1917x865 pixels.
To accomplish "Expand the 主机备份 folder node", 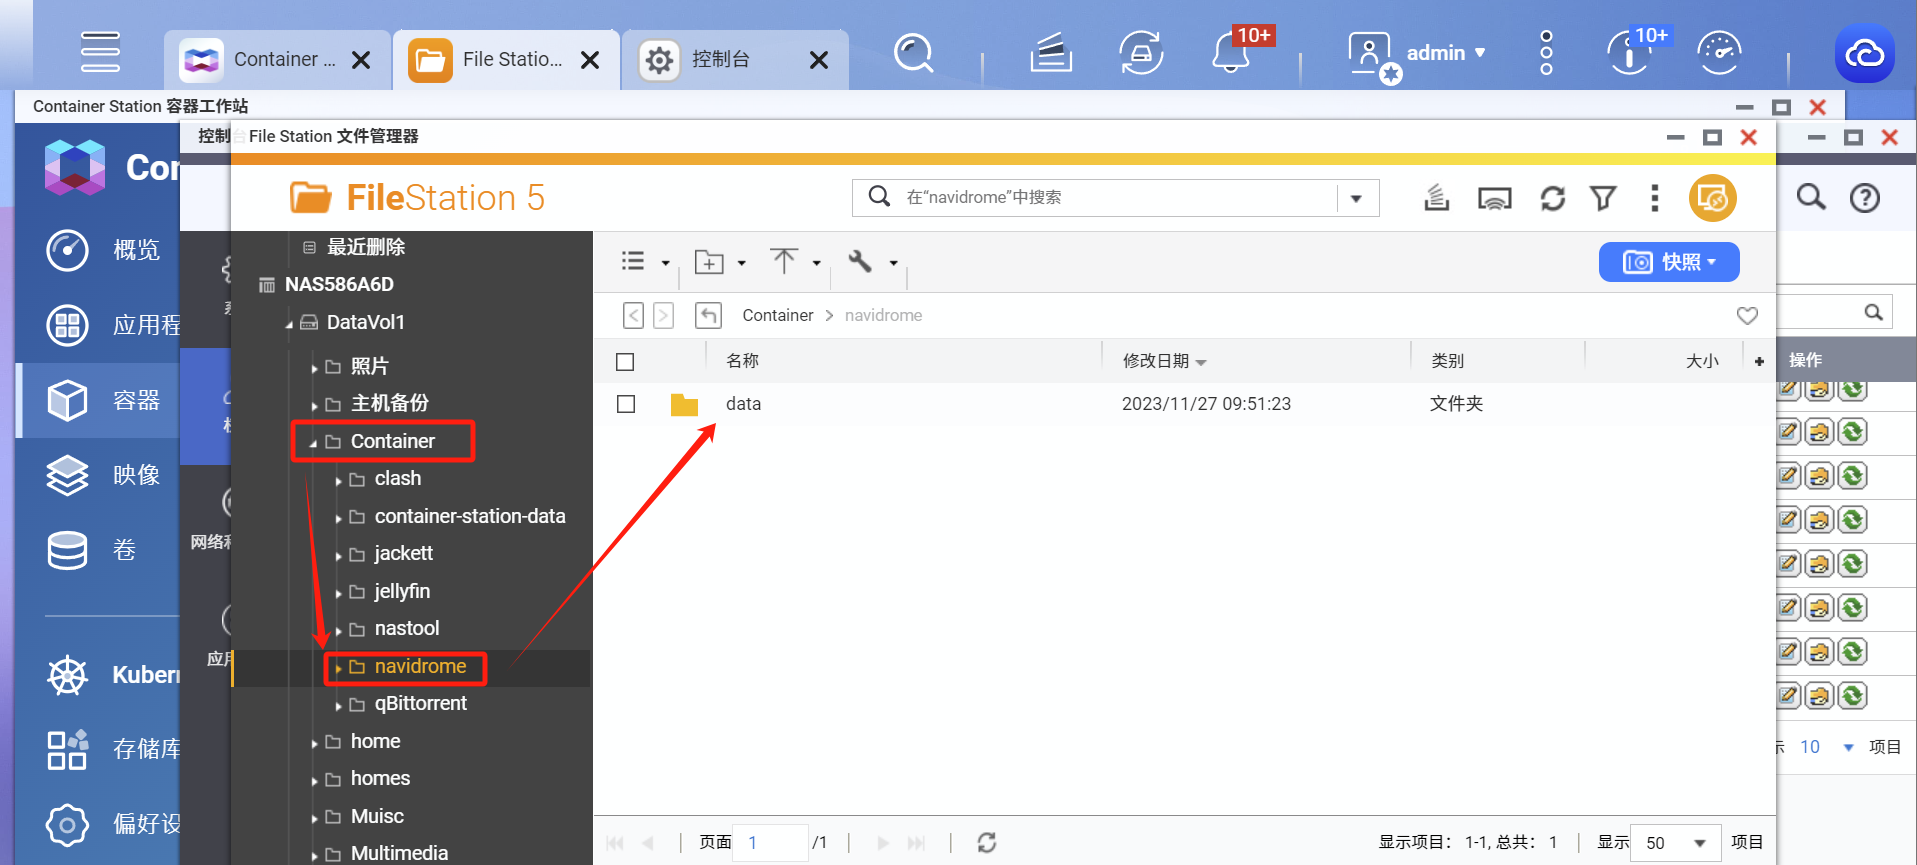I will point(314,405).
